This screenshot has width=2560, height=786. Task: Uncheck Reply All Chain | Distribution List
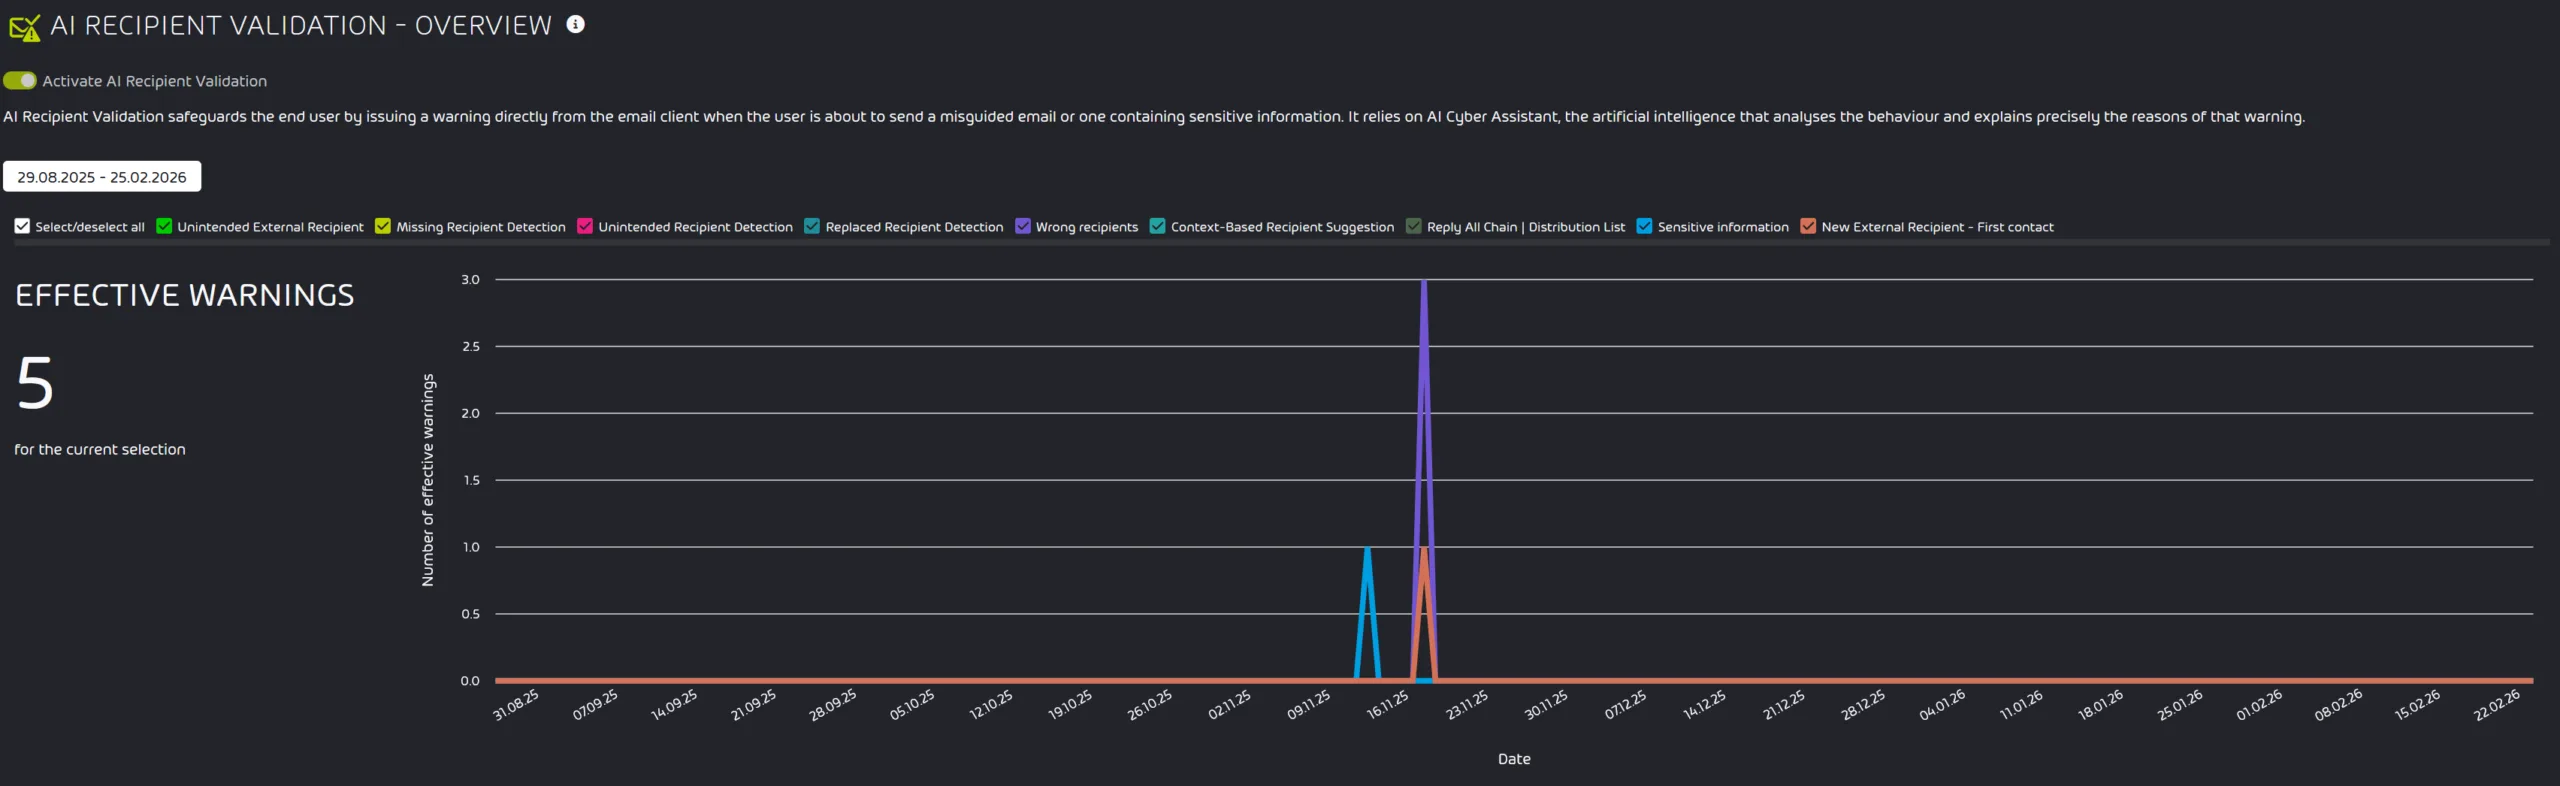click(x=1413, y=227)
